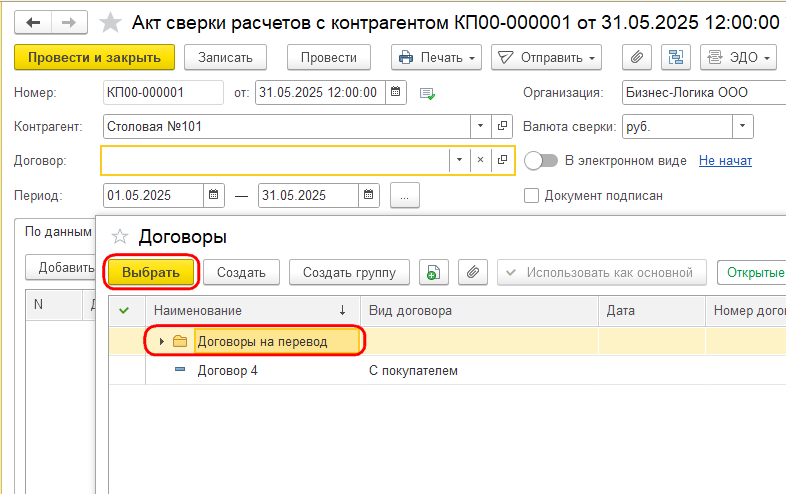Open the document structure icon next to paperclip
786x494 pixels.
coord(676,57)
